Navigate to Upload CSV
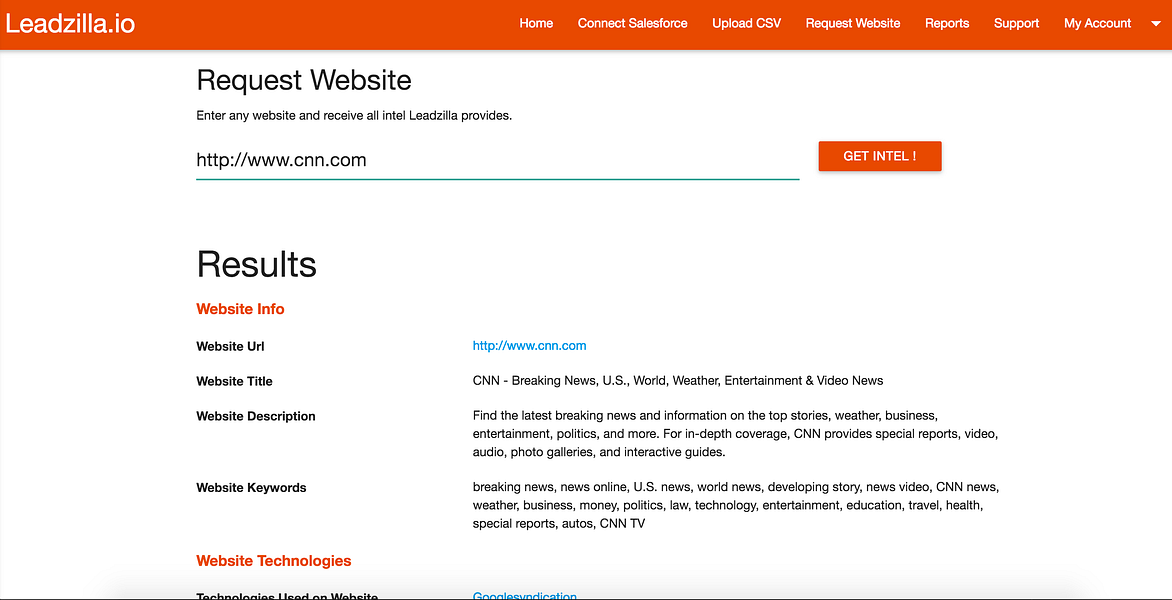This screenshot has height=600, width=1172. pyautogui.click(x=746, y=23)
